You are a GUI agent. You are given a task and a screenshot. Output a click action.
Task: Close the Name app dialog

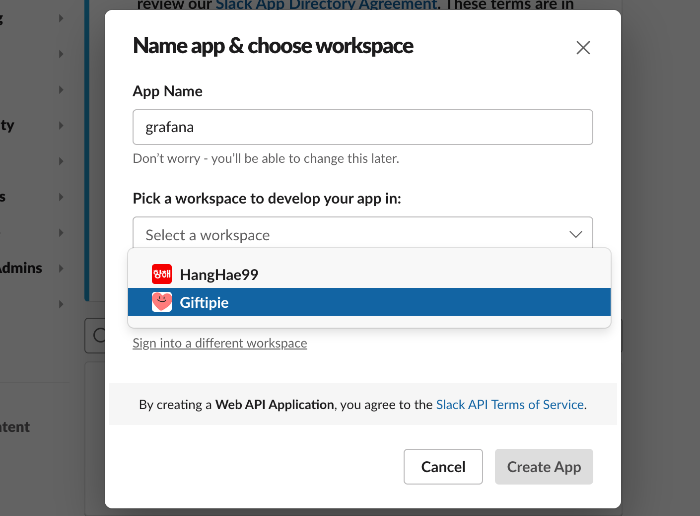583,47
